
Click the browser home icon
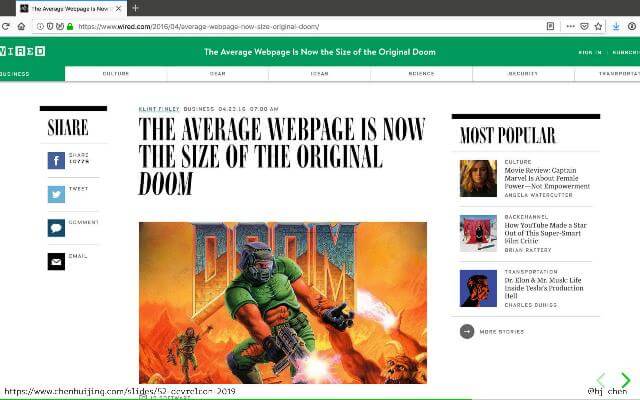click(21, 27)
